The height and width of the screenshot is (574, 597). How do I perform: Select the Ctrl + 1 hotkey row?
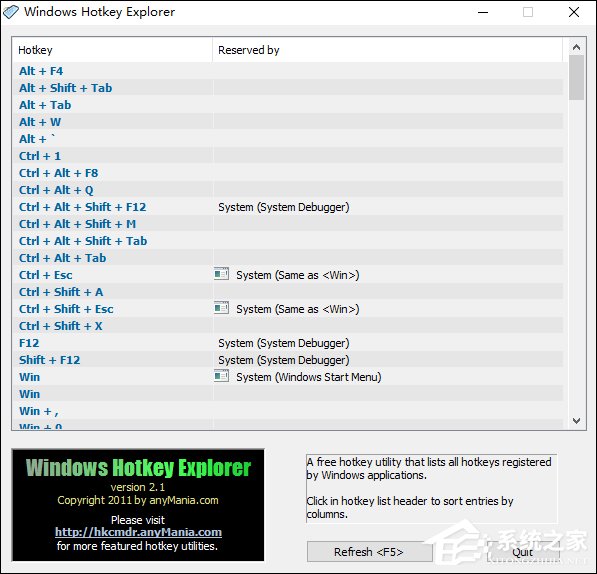(287, 156)
